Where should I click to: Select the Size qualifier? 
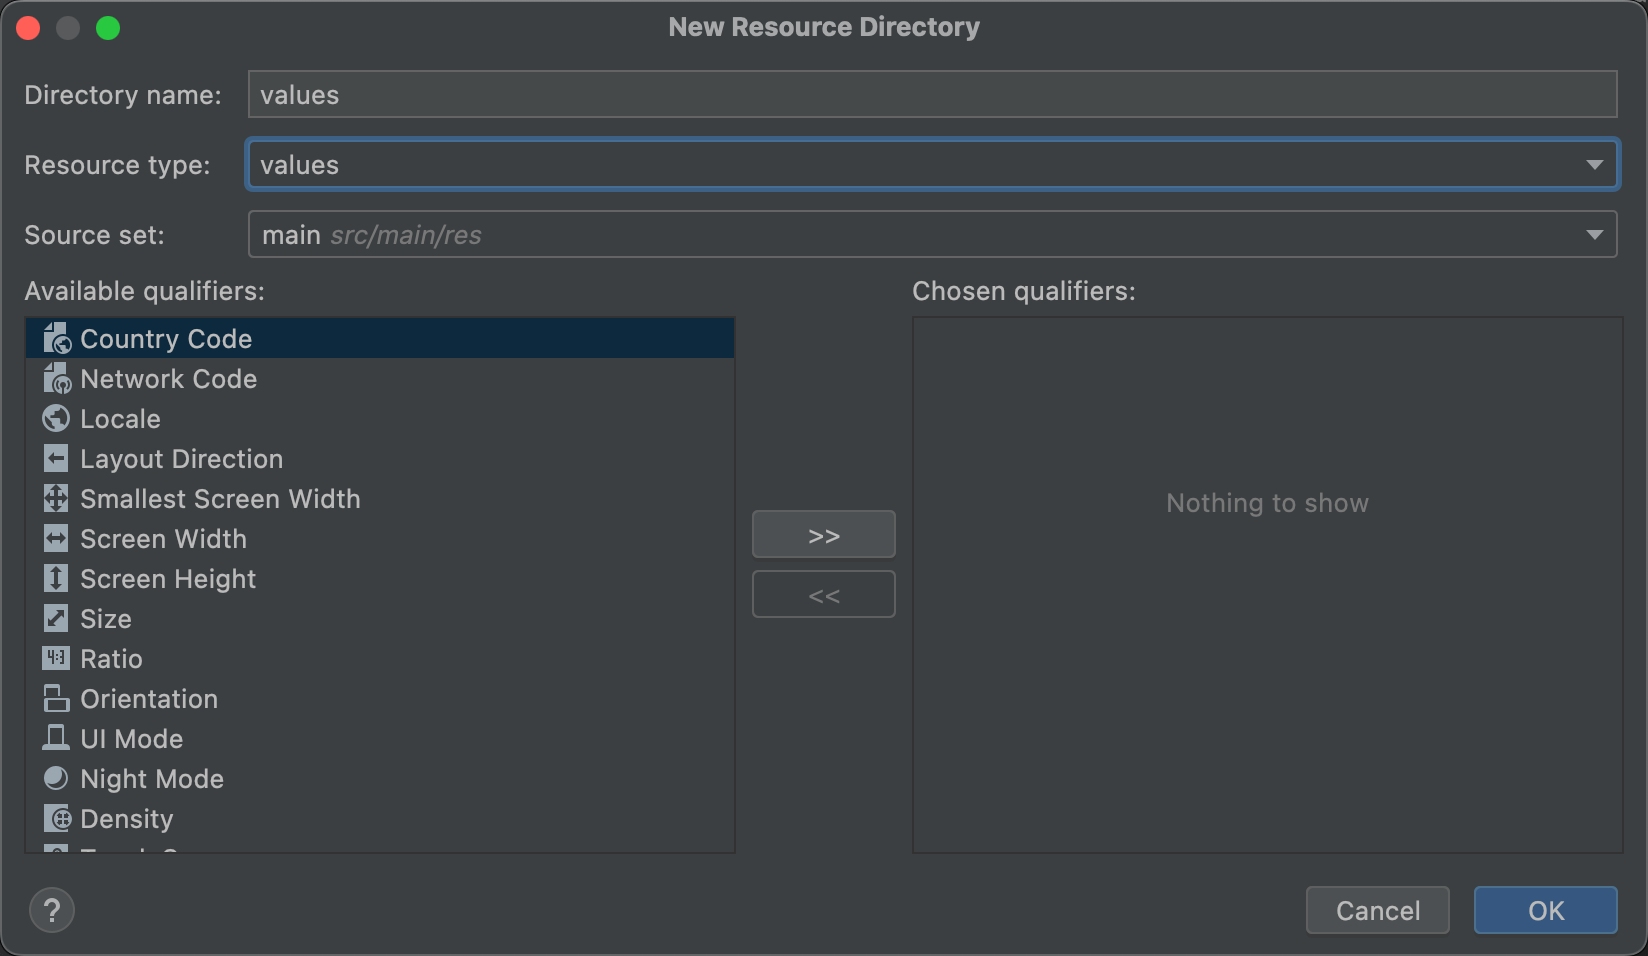click(x=105, y=618)
